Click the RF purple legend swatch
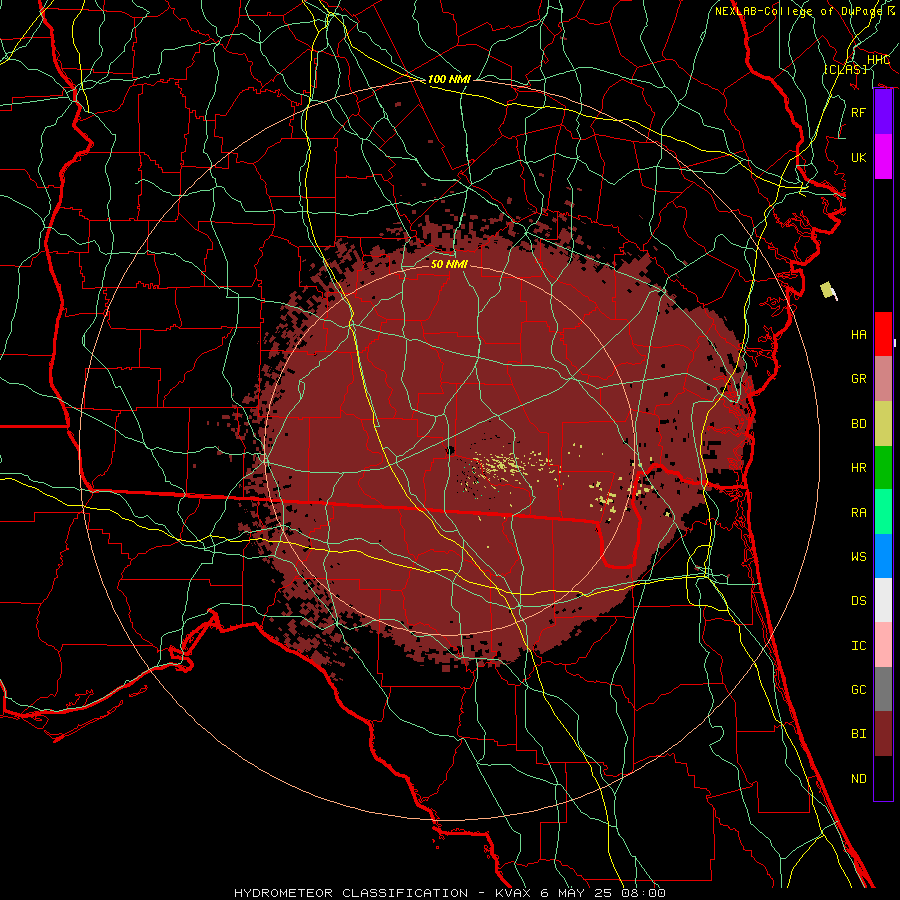Screen dimensions: 900x900 [883, 112]
